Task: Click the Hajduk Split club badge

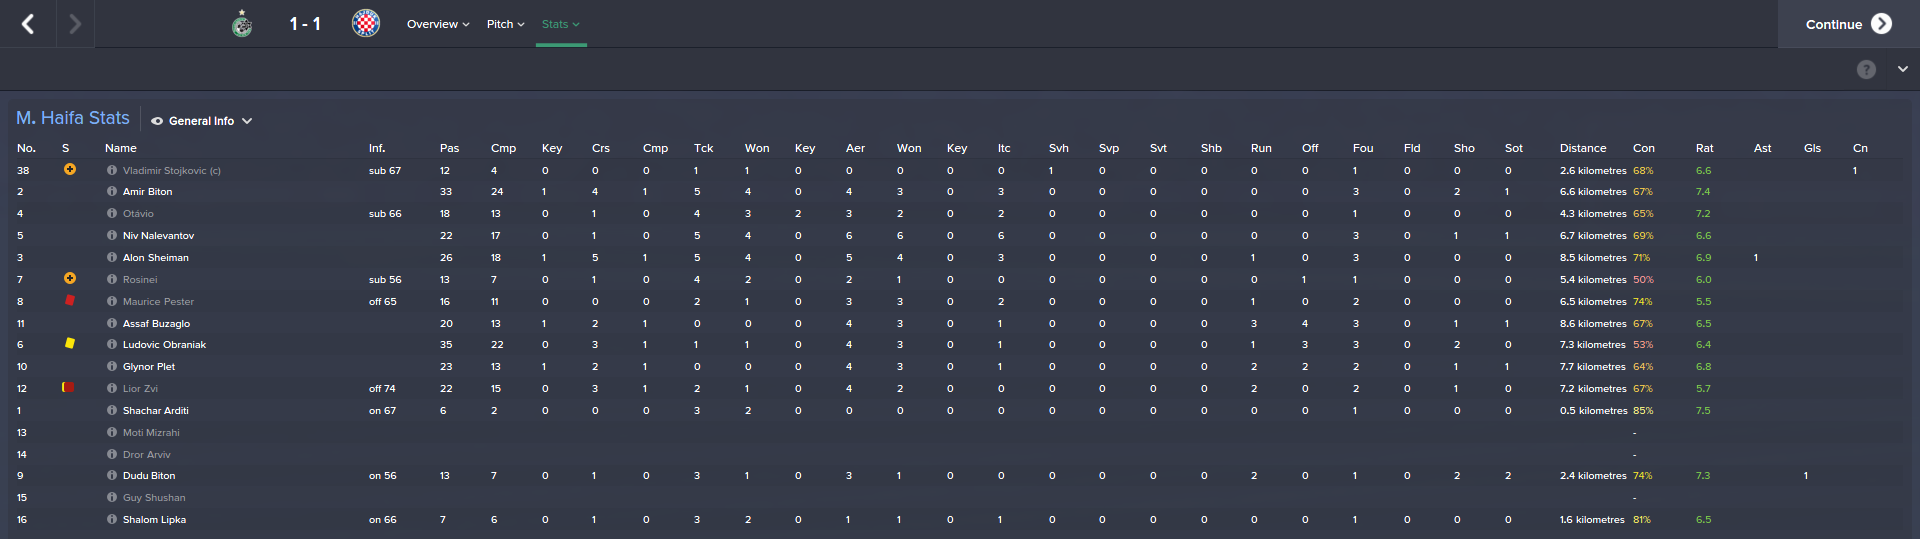Action: [x=366, y=24]
